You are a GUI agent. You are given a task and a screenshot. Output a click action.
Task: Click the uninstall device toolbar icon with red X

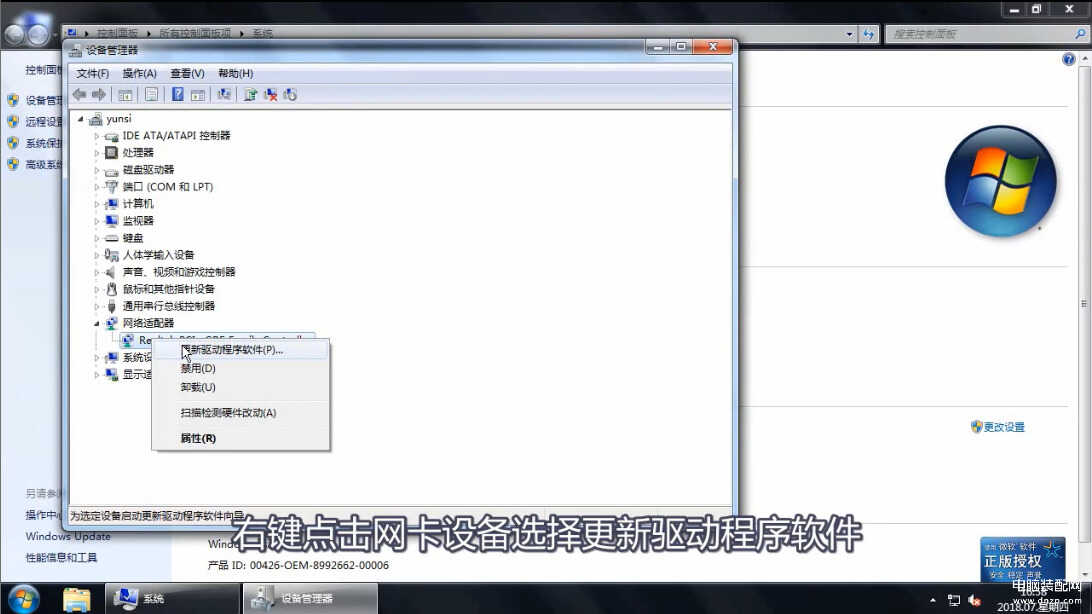tap(270, 95)
